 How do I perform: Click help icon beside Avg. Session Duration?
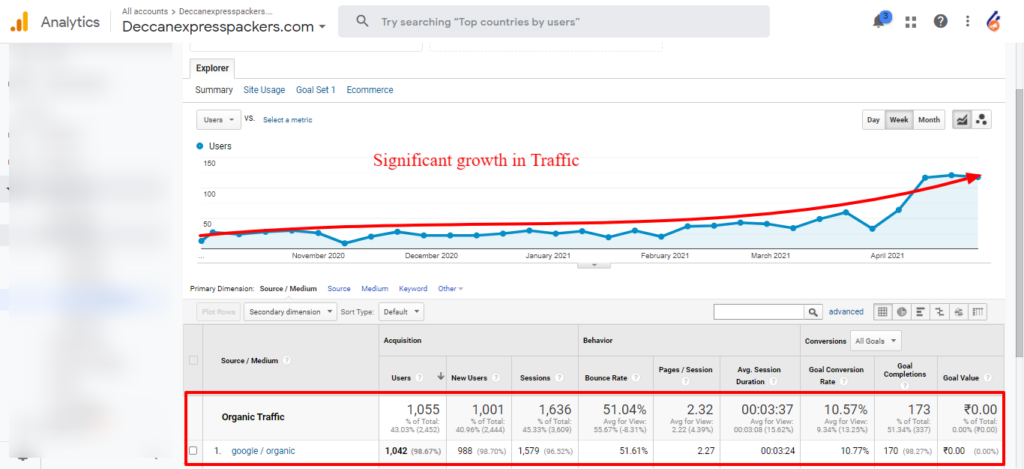tap(773, 381)
